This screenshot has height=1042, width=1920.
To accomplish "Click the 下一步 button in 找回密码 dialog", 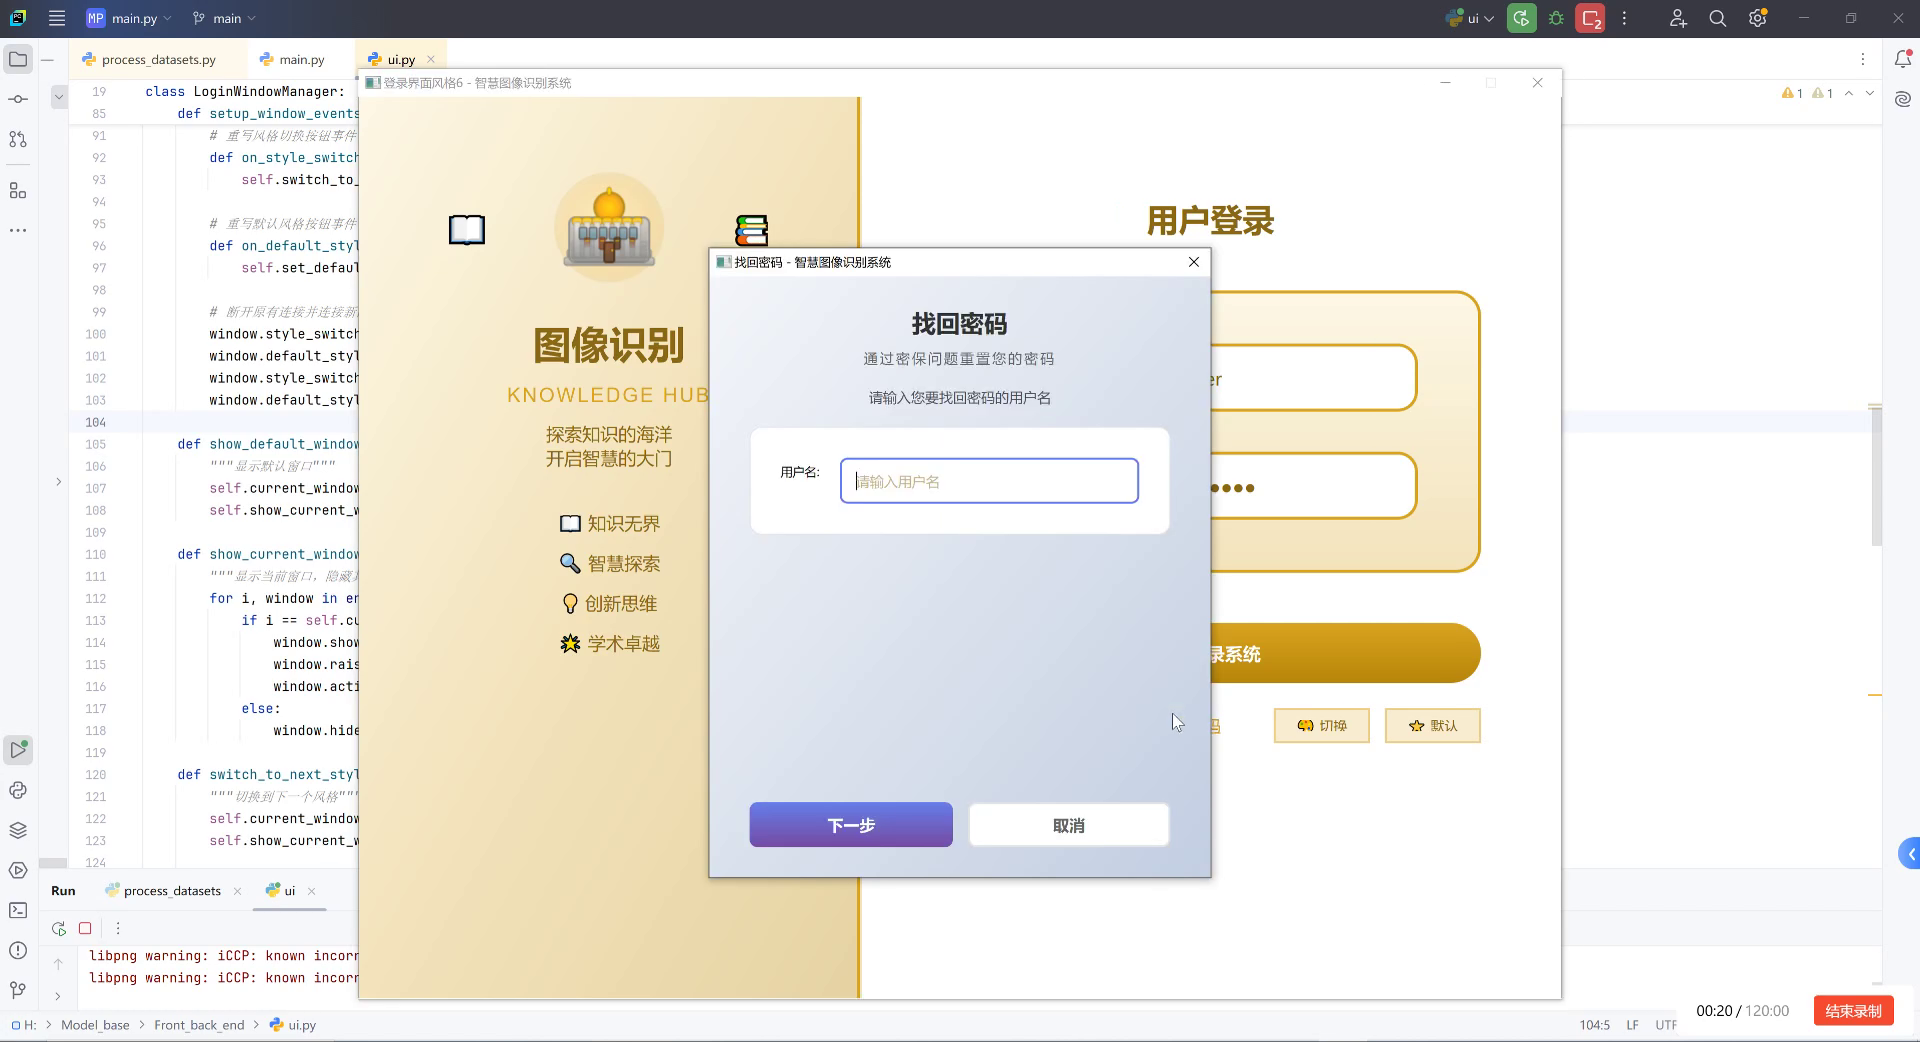I will point(850,824).
